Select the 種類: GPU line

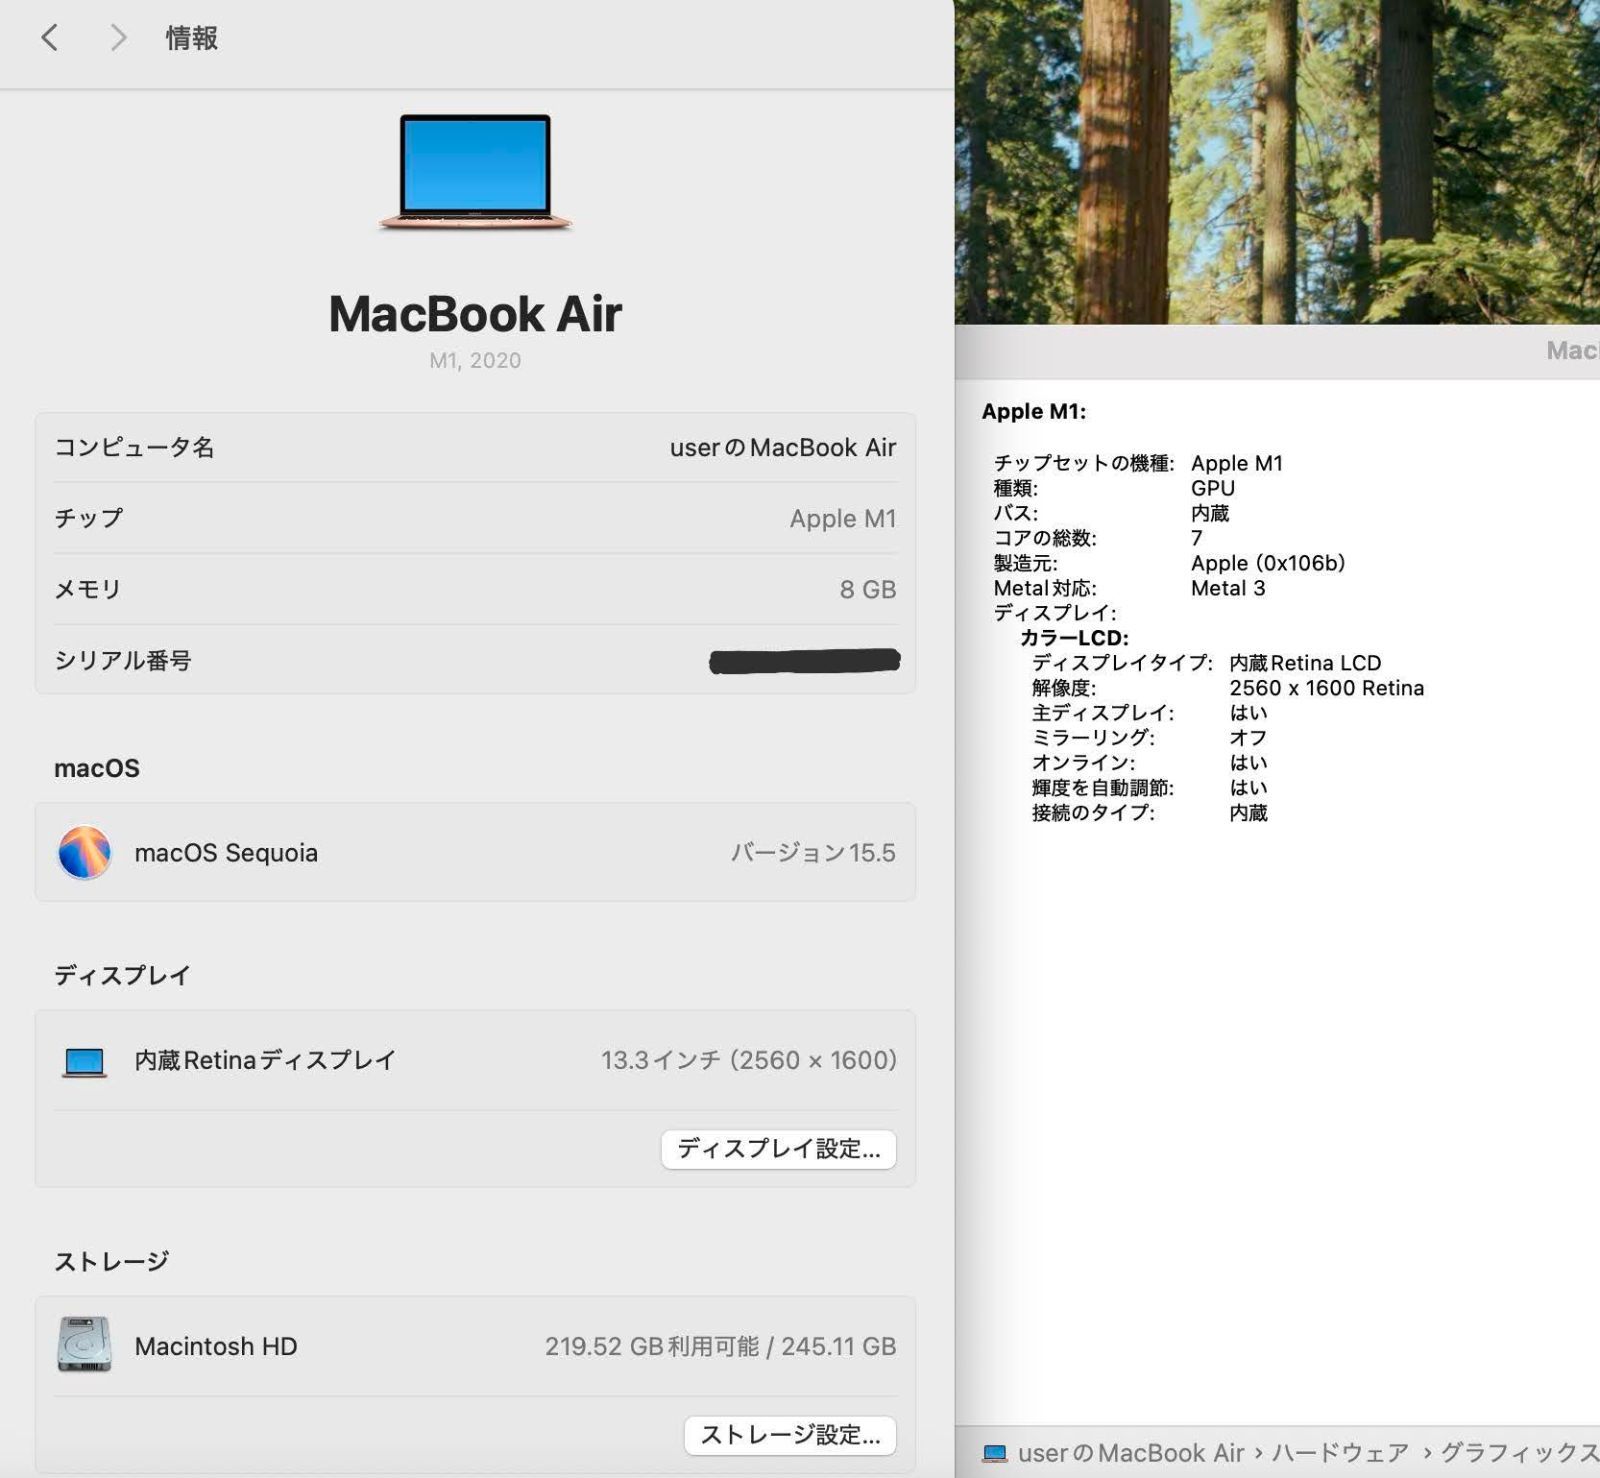click(x=1114, y=488)
